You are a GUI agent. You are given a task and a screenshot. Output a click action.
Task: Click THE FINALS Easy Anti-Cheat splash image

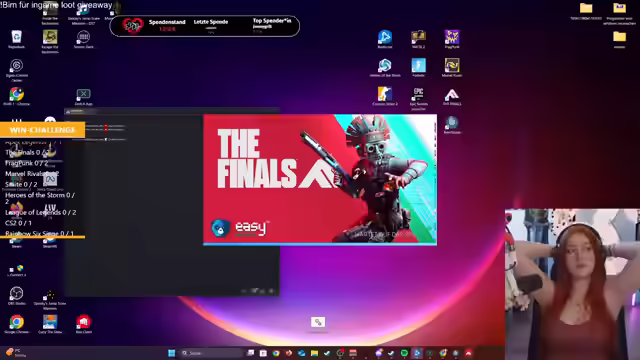[320, 179]
